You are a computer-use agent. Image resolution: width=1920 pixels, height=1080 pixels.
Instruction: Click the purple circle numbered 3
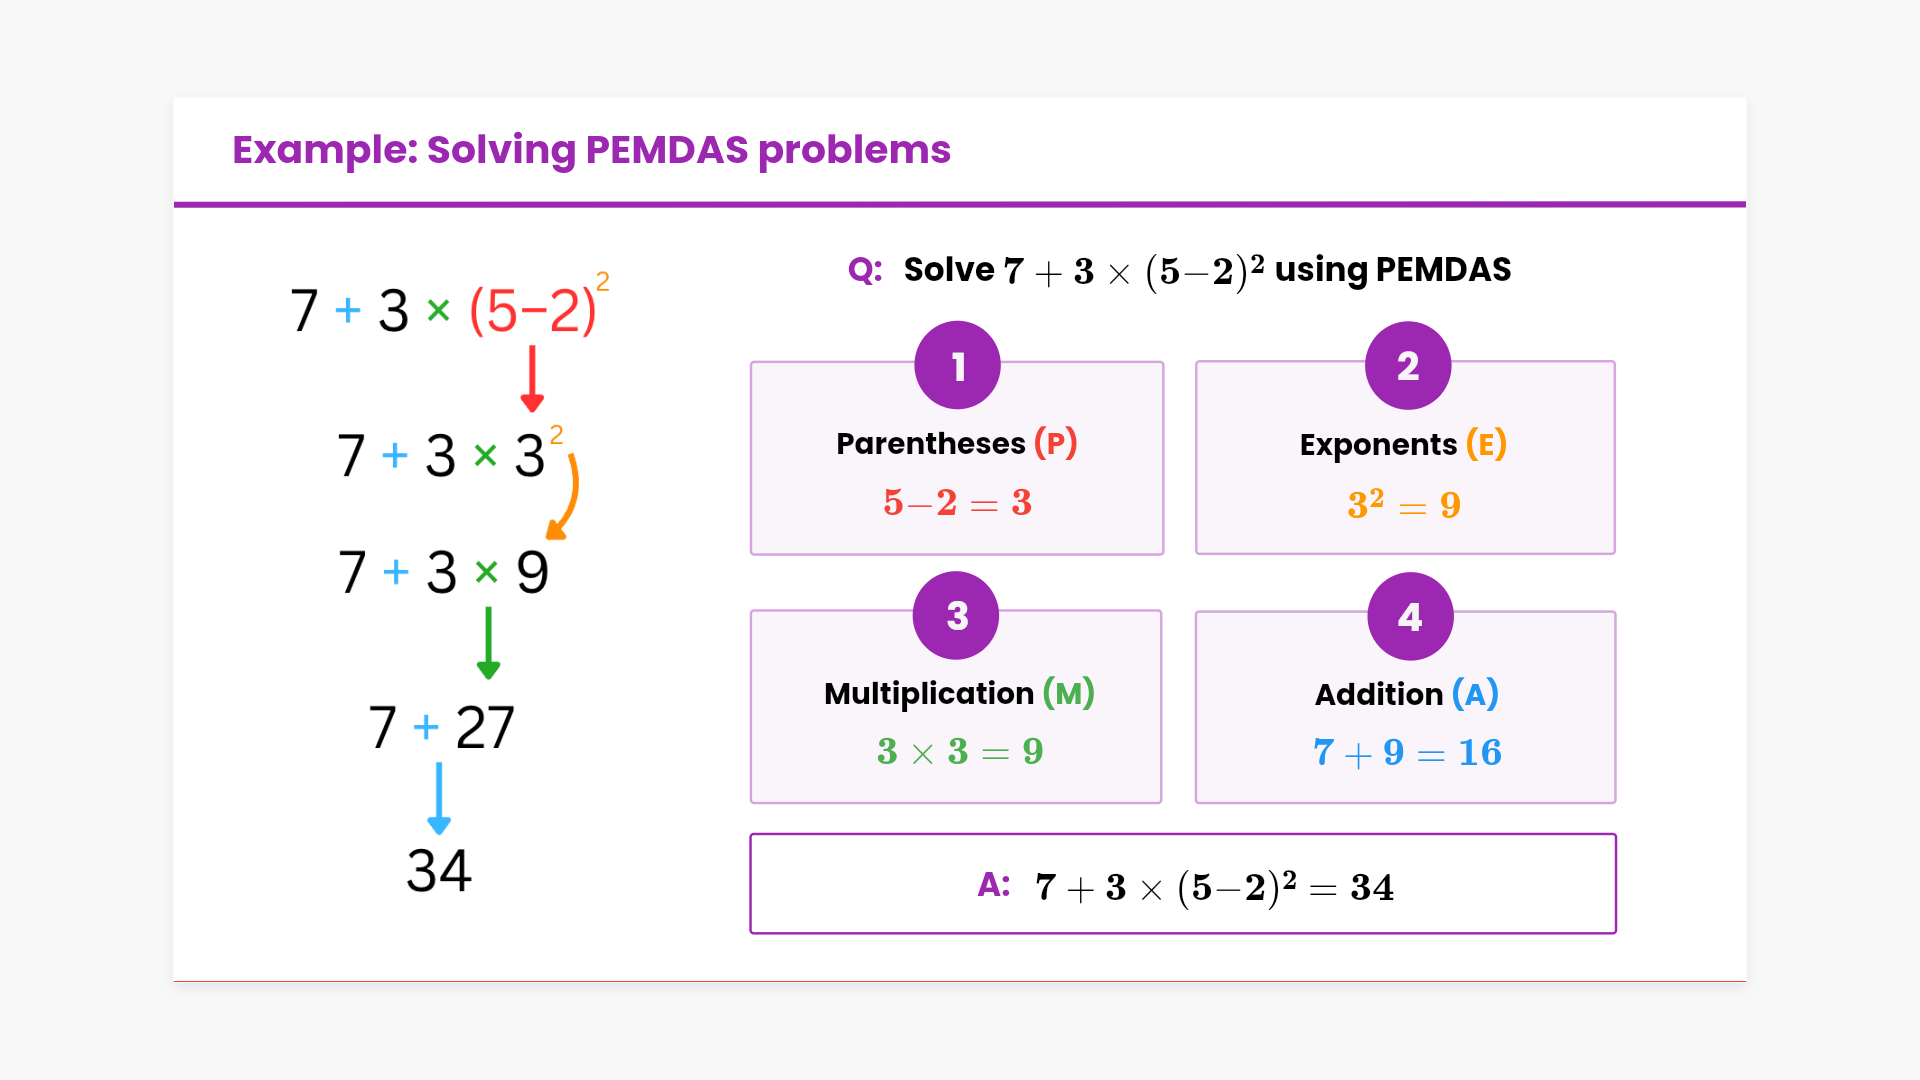(x=956, y=616)
